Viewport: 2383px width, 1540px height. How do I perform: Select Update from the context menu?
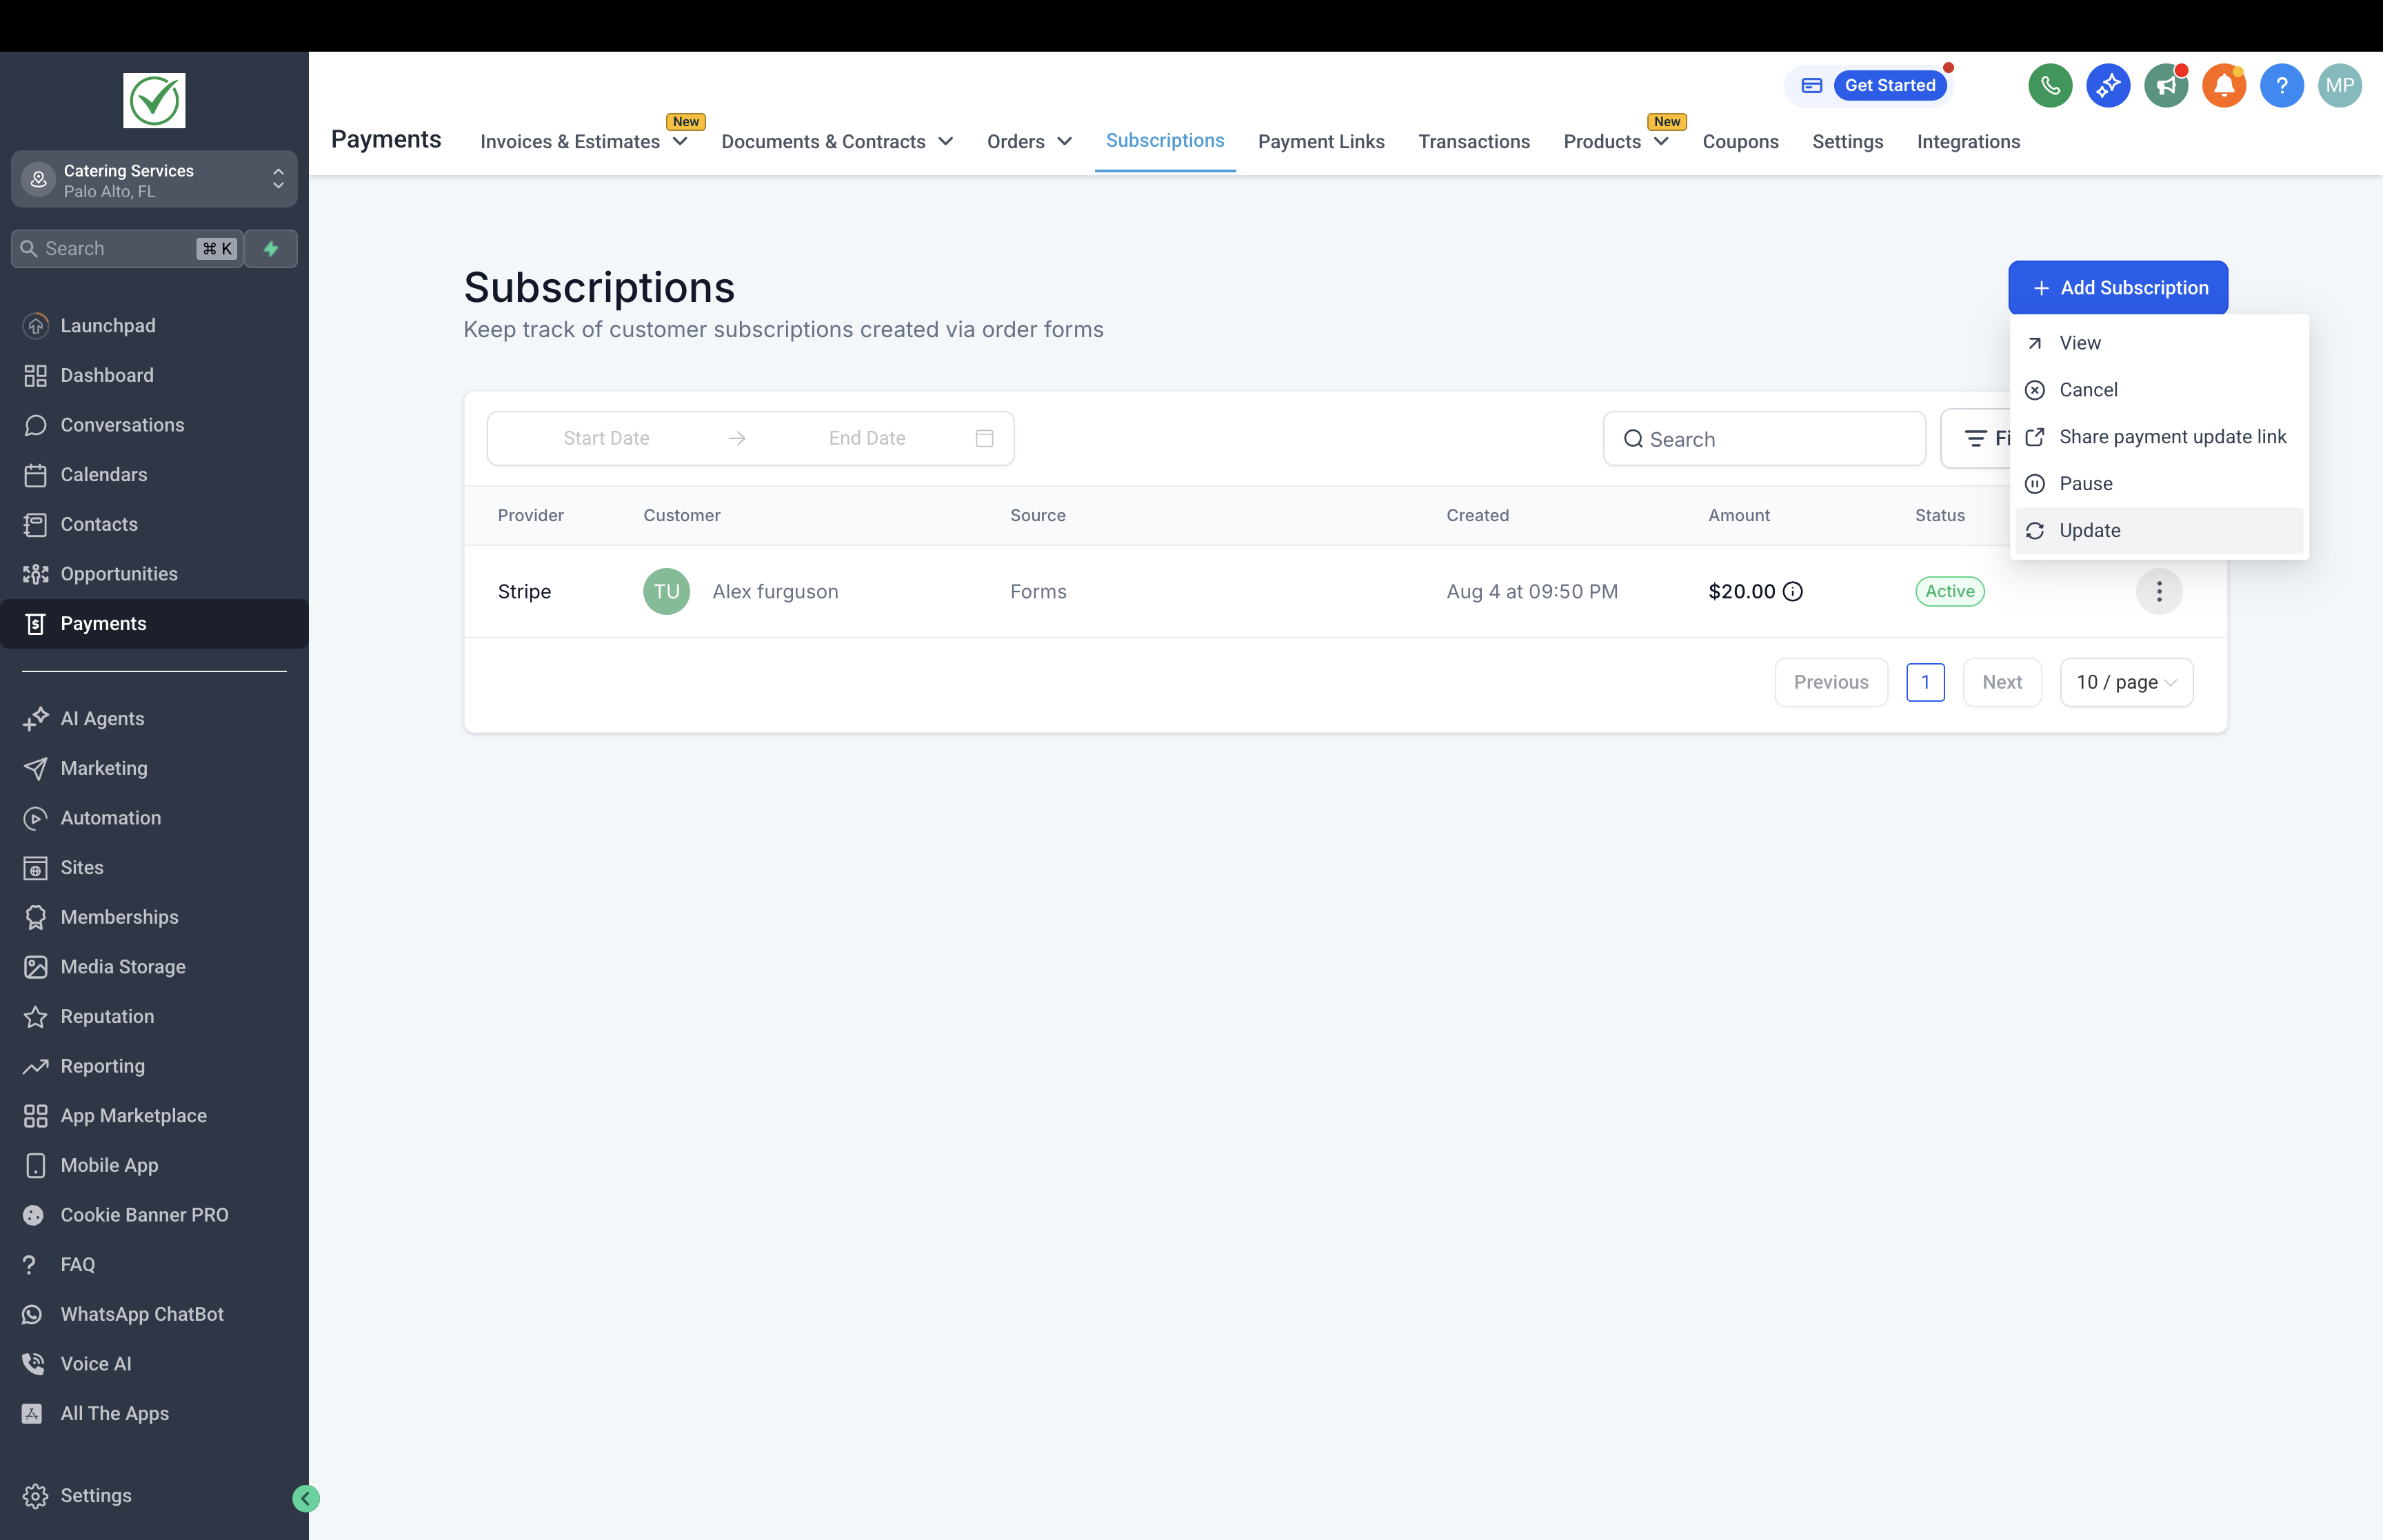2090,530
